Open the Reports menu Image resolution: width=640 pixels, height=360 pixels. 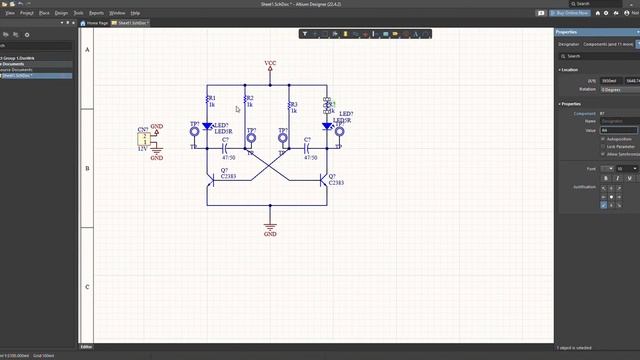click(x=96, y=13)
